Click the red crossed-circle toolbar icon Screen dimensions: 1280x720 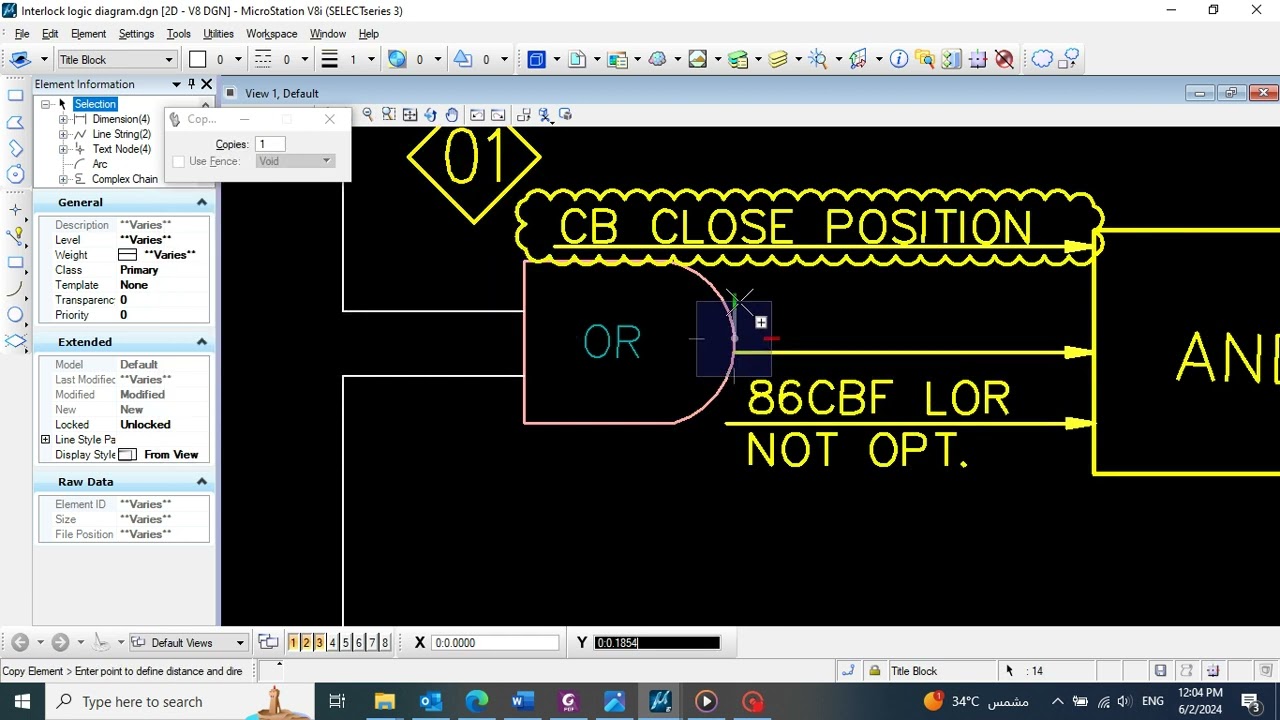(1005, 60)
